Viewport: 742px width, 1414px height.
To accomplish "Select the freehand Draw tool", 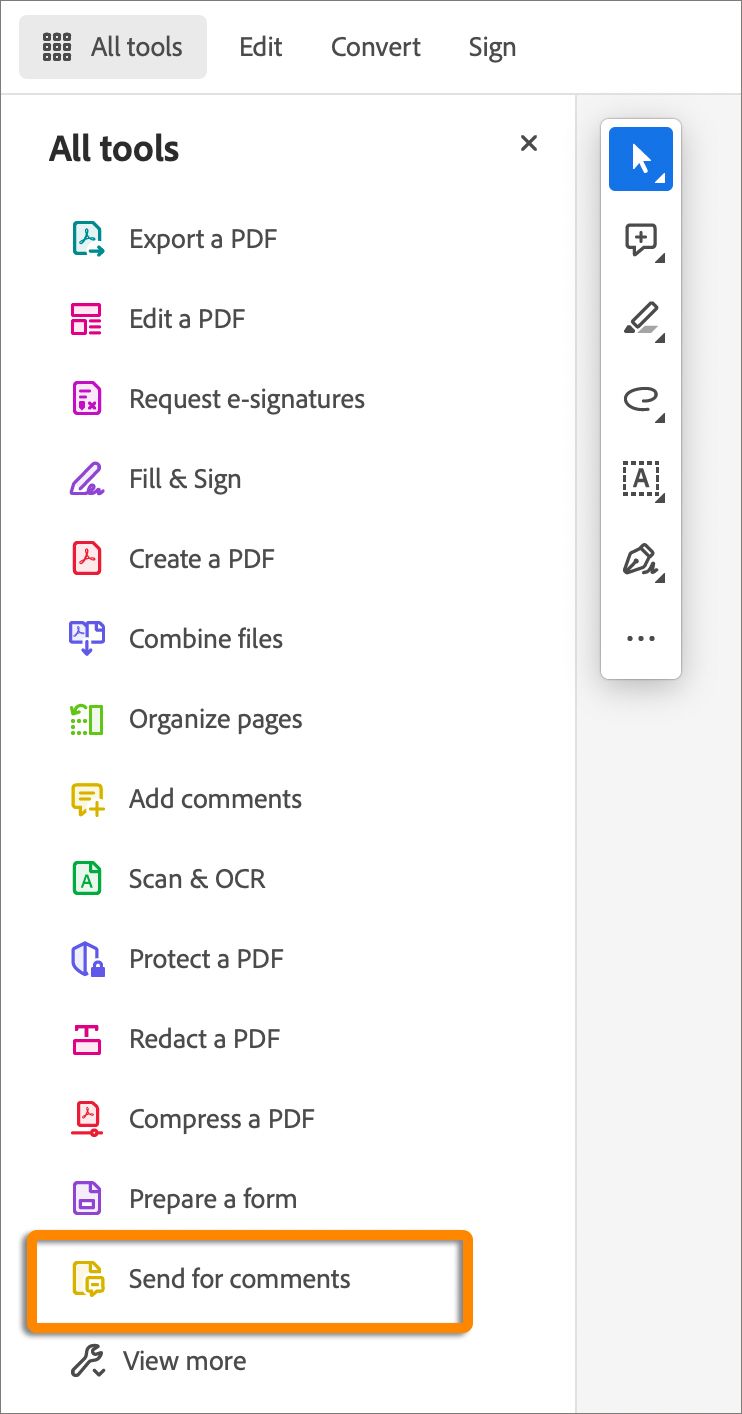I will 640,398.
